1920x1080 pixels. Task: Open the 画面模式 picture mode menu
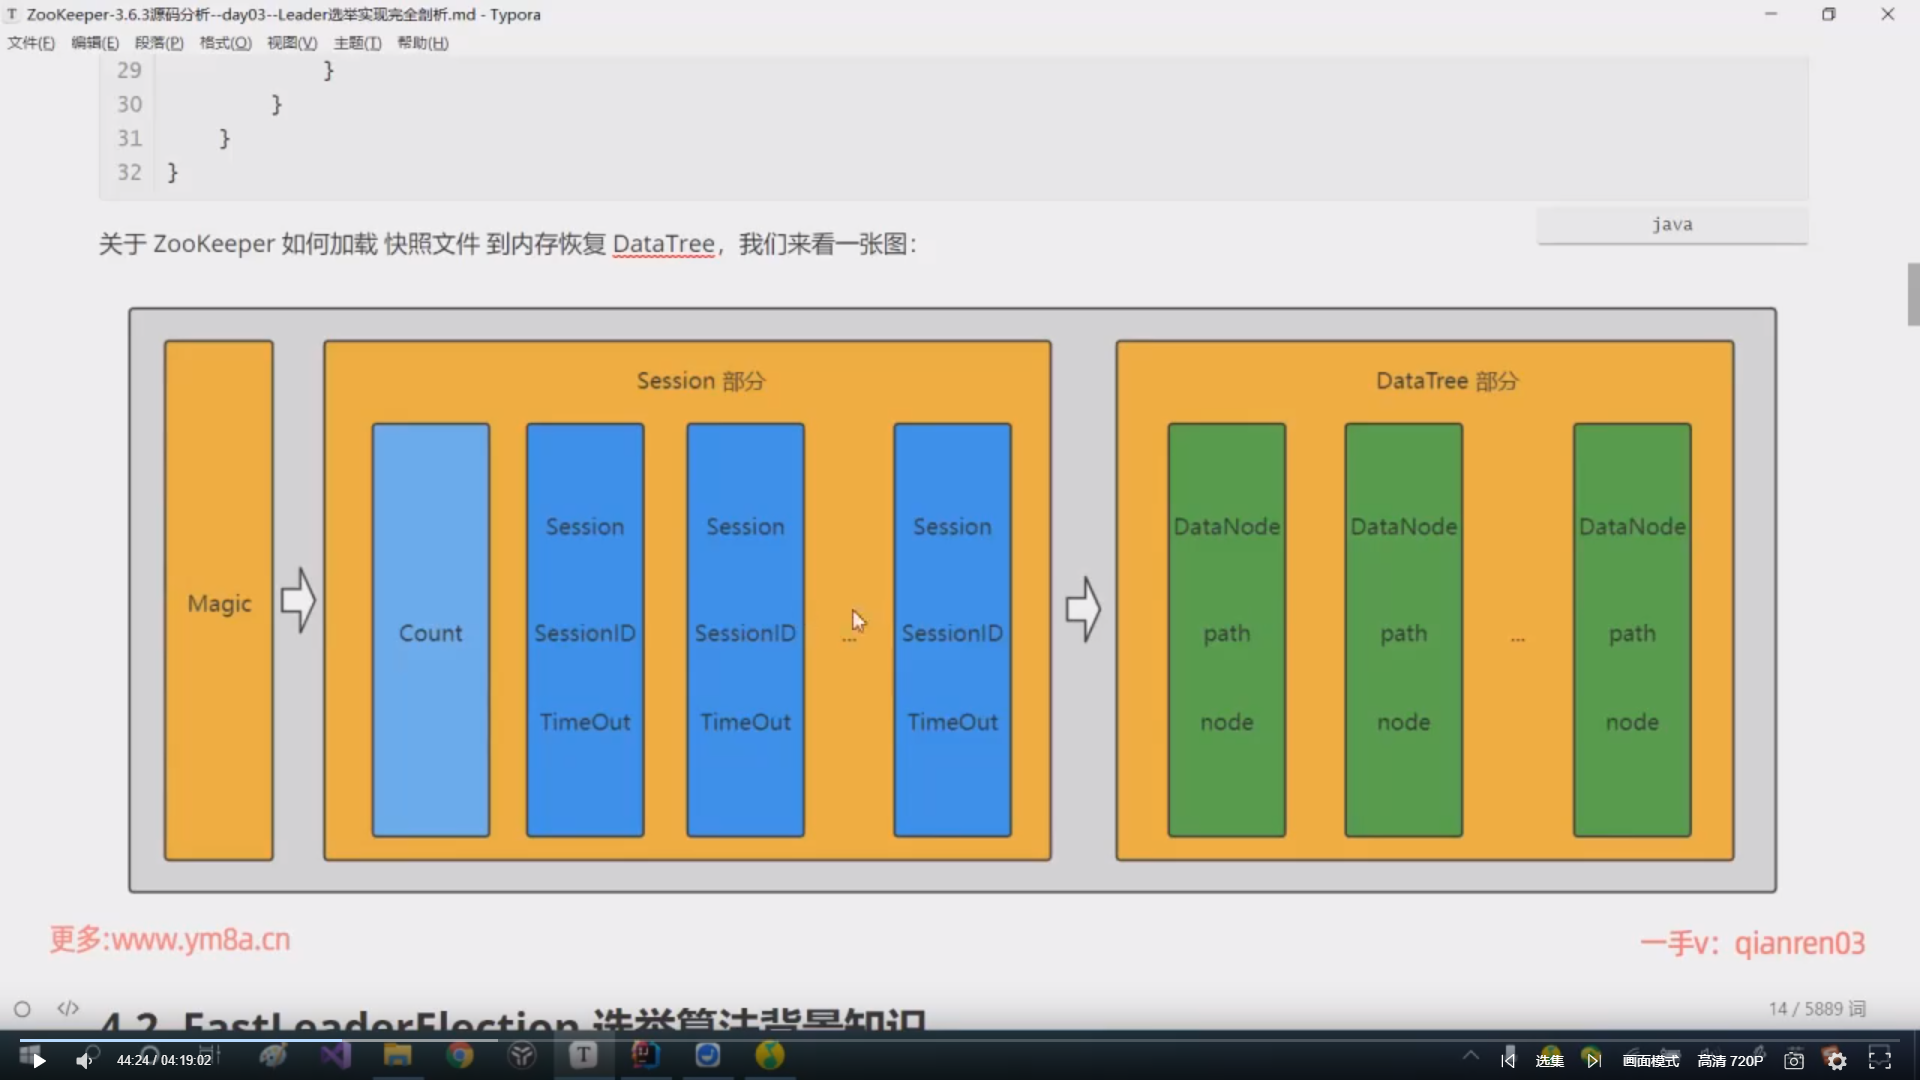(1651, 1060)
